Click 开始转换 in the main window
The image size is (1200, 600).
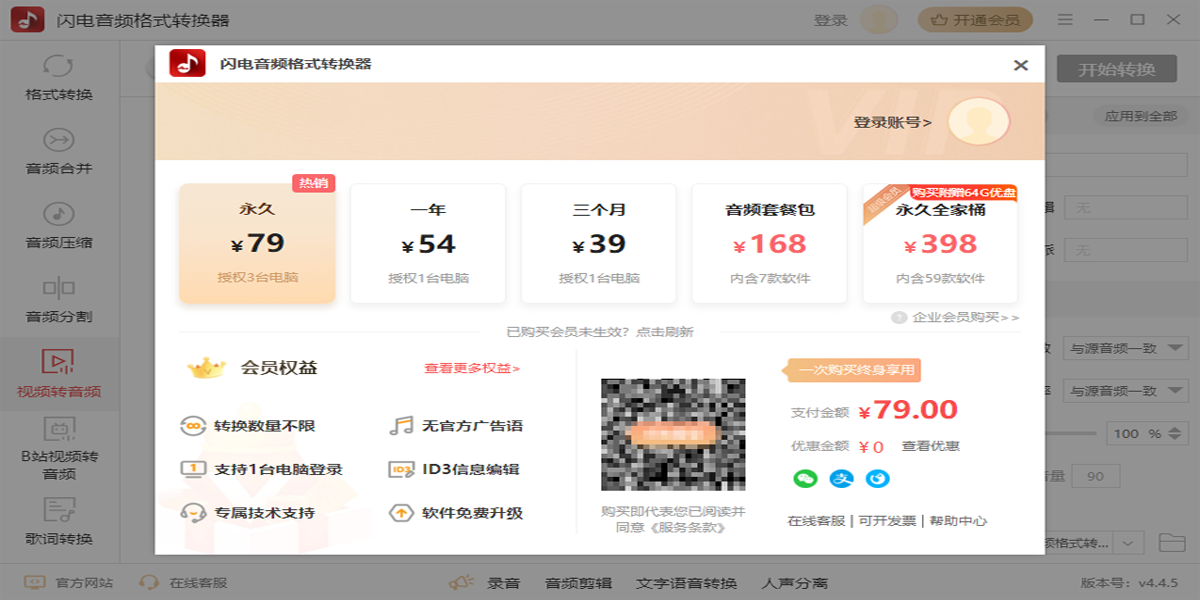pos(1117,69)
